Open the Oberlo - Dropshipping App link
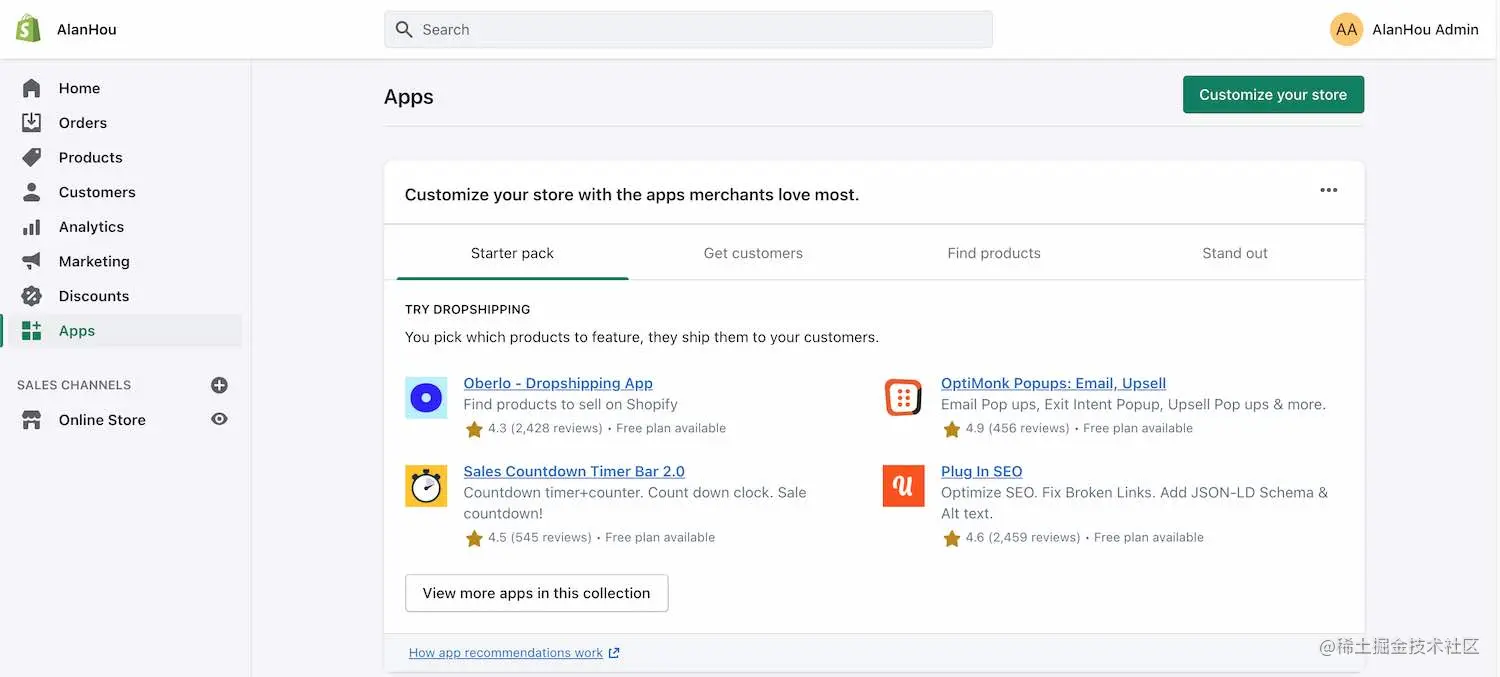This screenshot has height=677, width=1500. point(557,382)
